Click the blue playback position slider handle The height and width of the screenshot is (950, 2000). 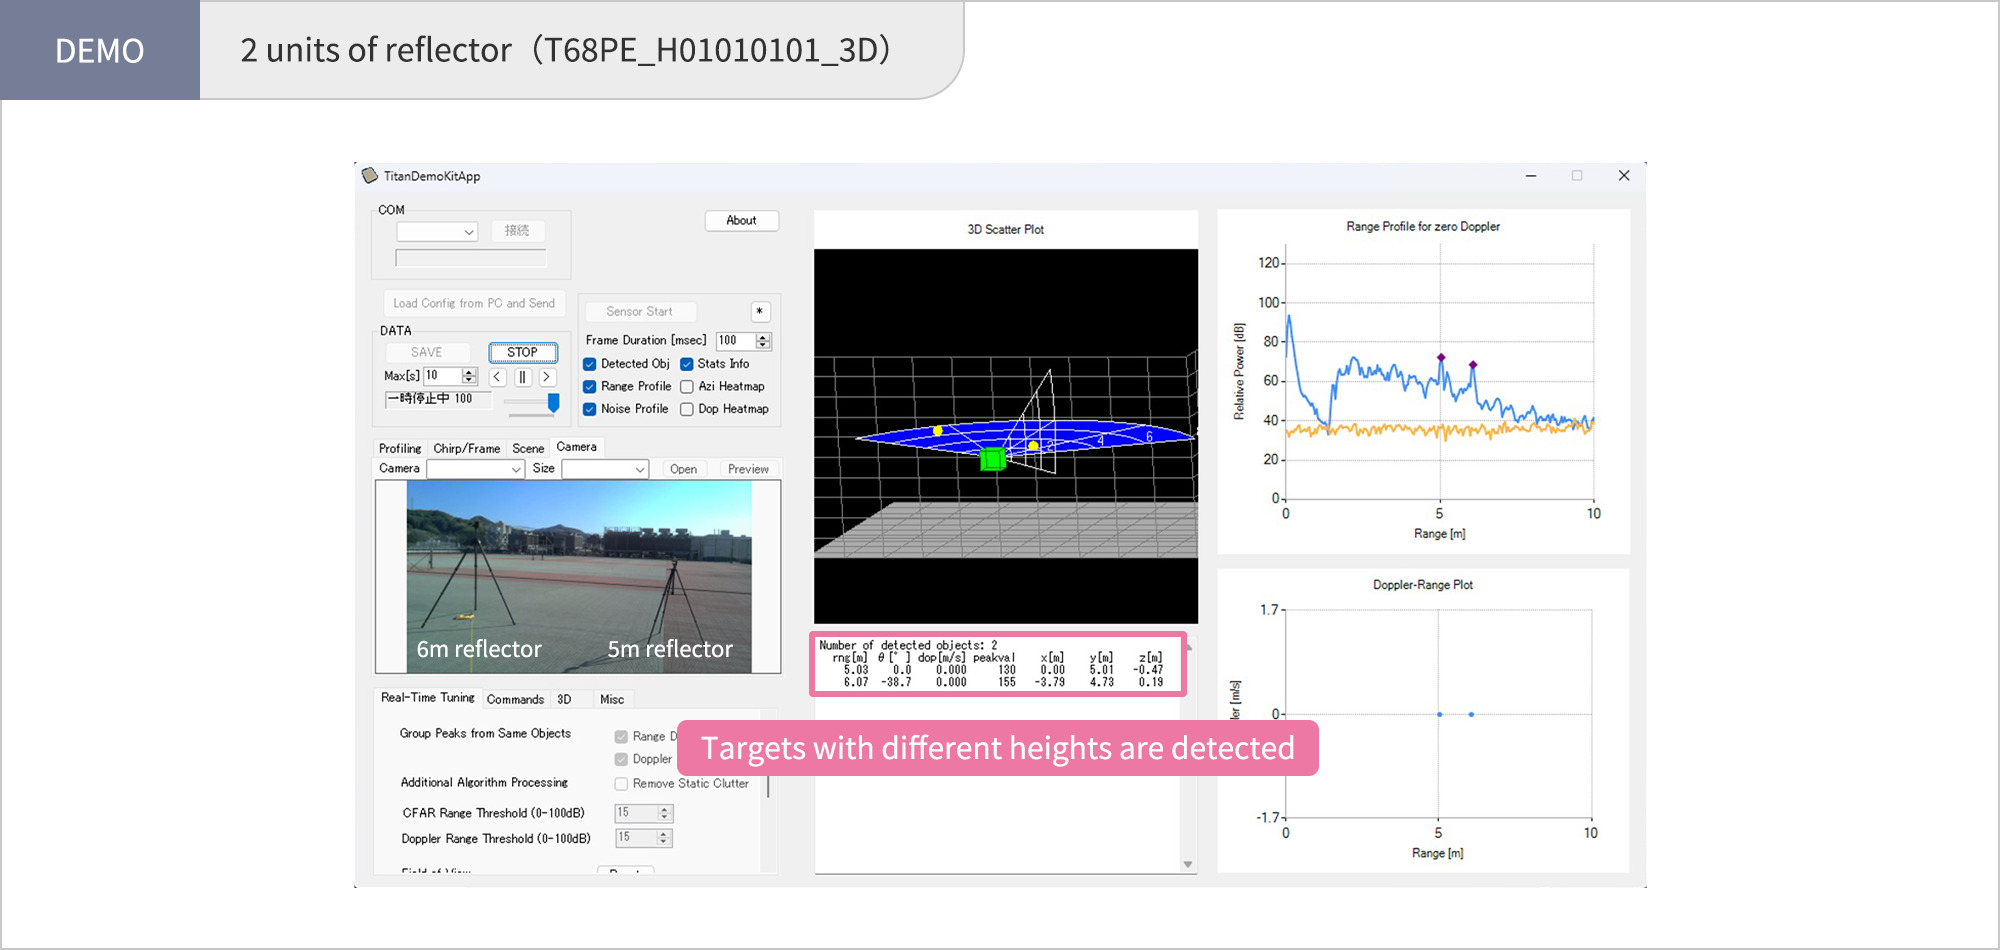pos(553,402)
